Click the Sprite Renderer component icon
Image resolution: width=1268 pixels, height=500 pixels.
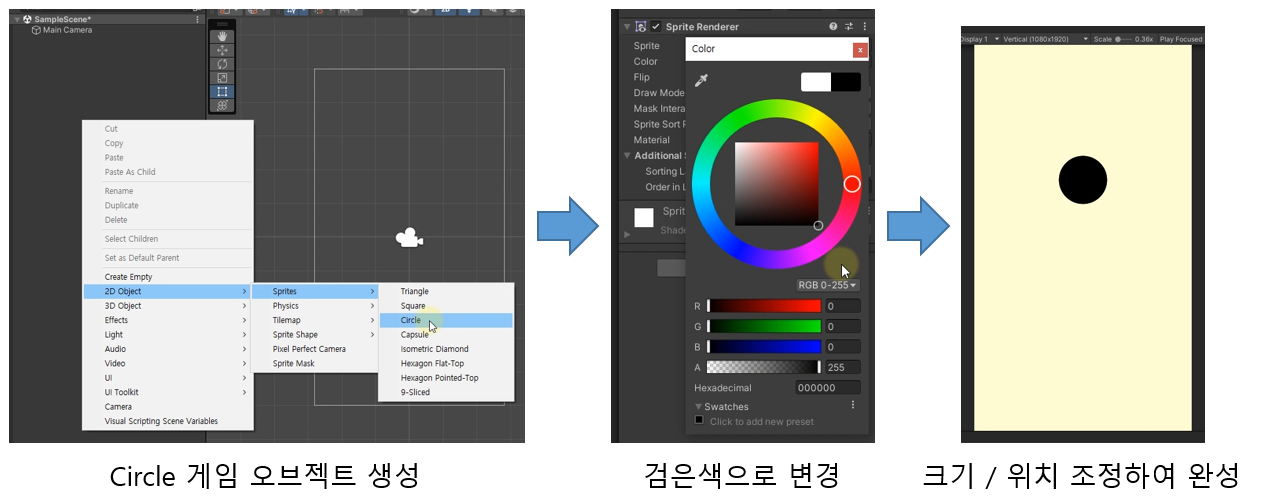pos(642,27)
